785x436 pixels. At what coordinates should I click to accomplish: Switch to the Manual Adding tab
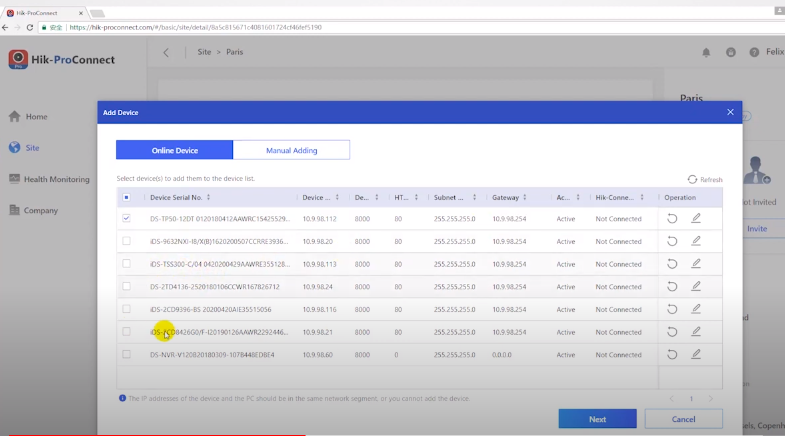tap(291, 150)
